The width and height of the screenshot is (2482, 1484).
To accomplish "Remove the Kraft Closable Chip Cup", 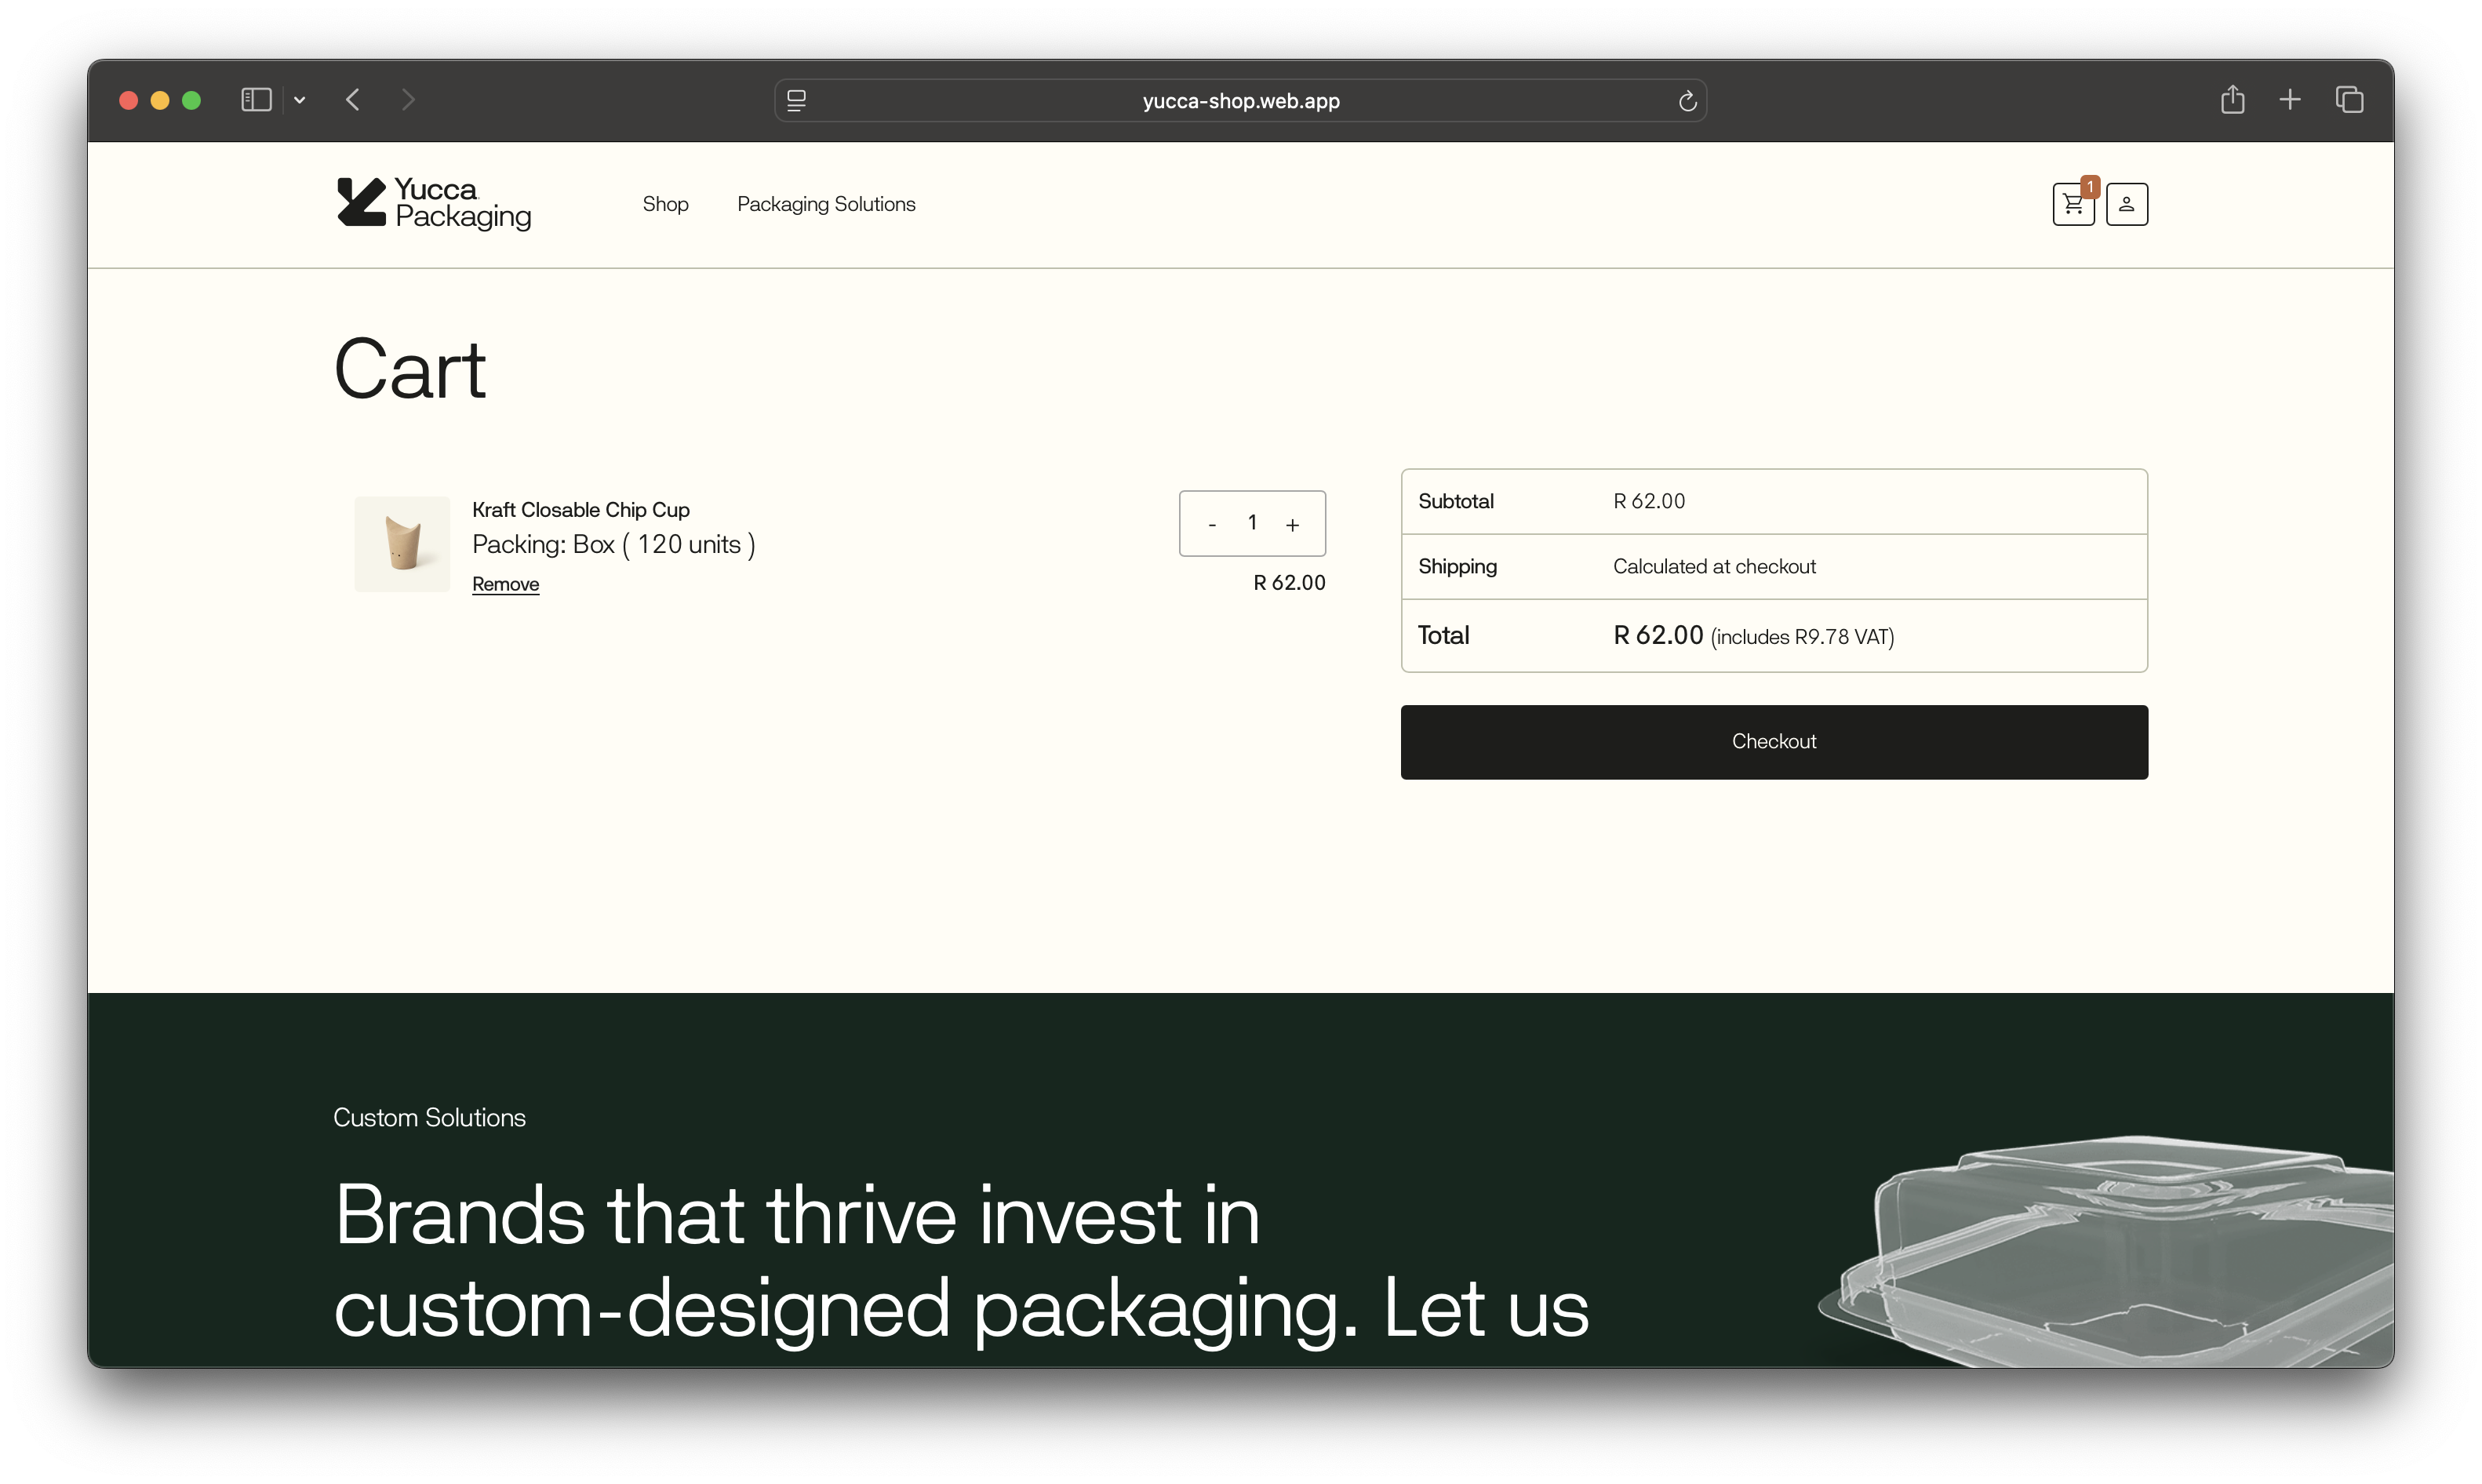I will point(505,584).
